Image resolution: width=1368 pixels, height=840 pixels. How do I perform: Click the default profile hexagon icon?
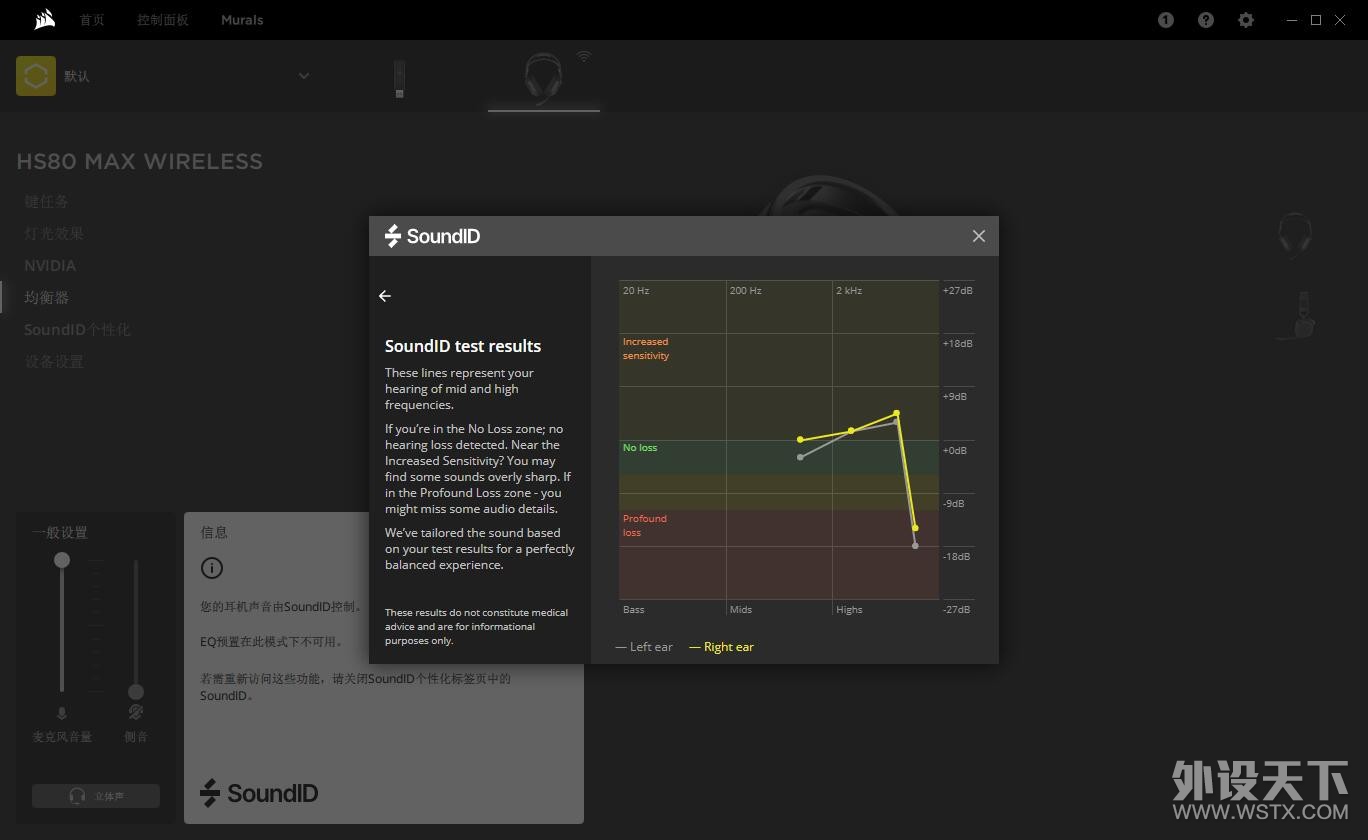[36, 76]
